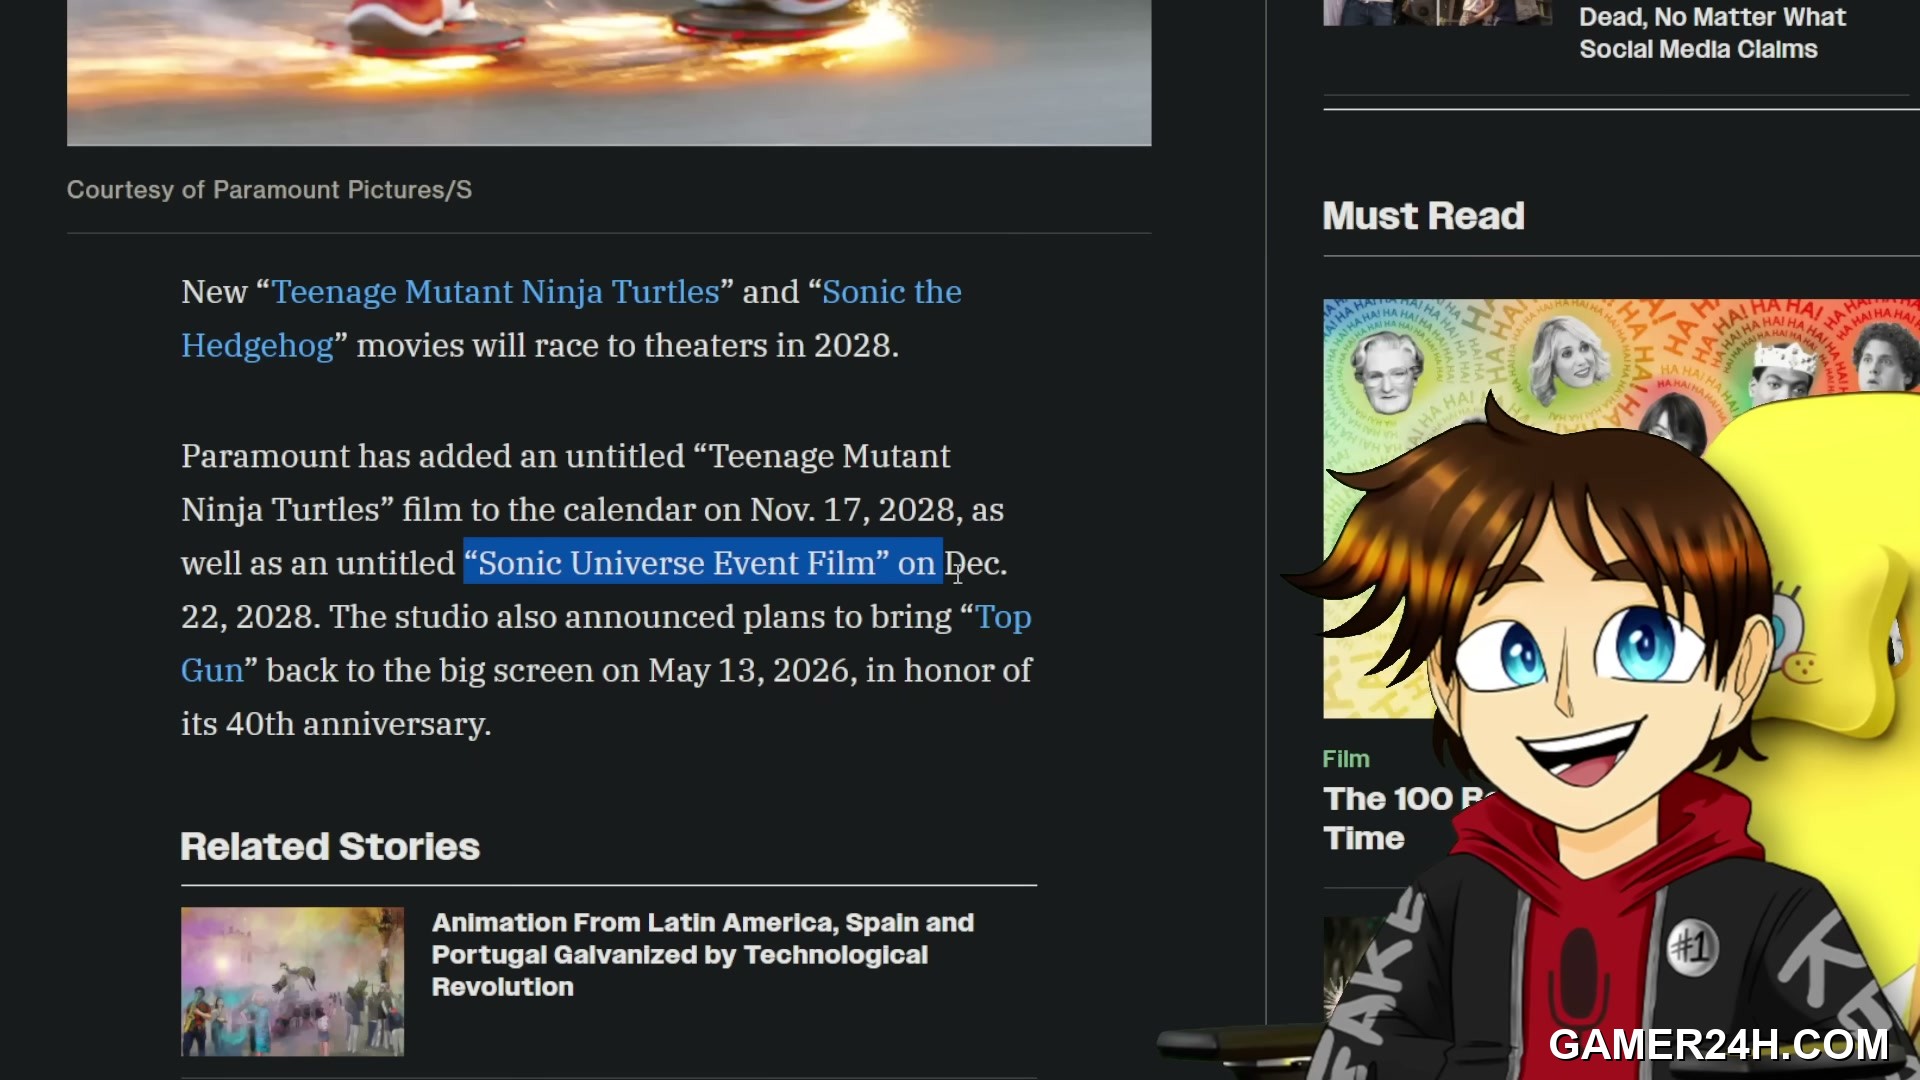Screen dimensions: 1920x1080
Task: Open the "Teenage Mutant Ninja Turtles" link
Action: pos(496,292)
